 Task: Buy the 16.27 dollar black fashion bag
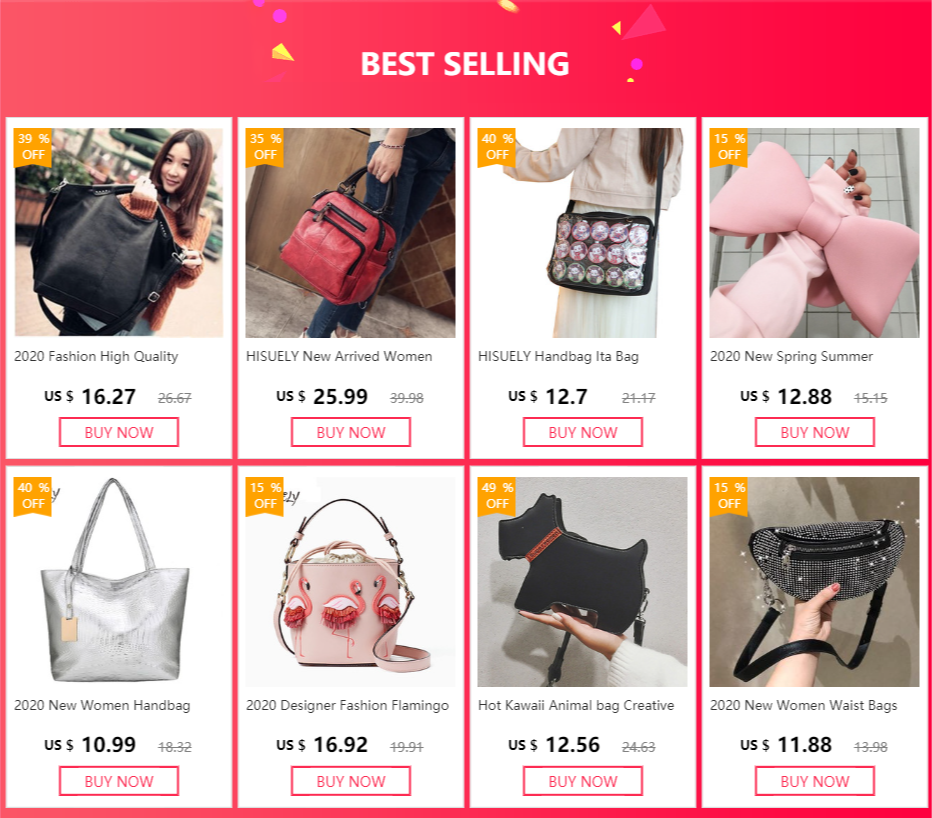click(119, 432)
